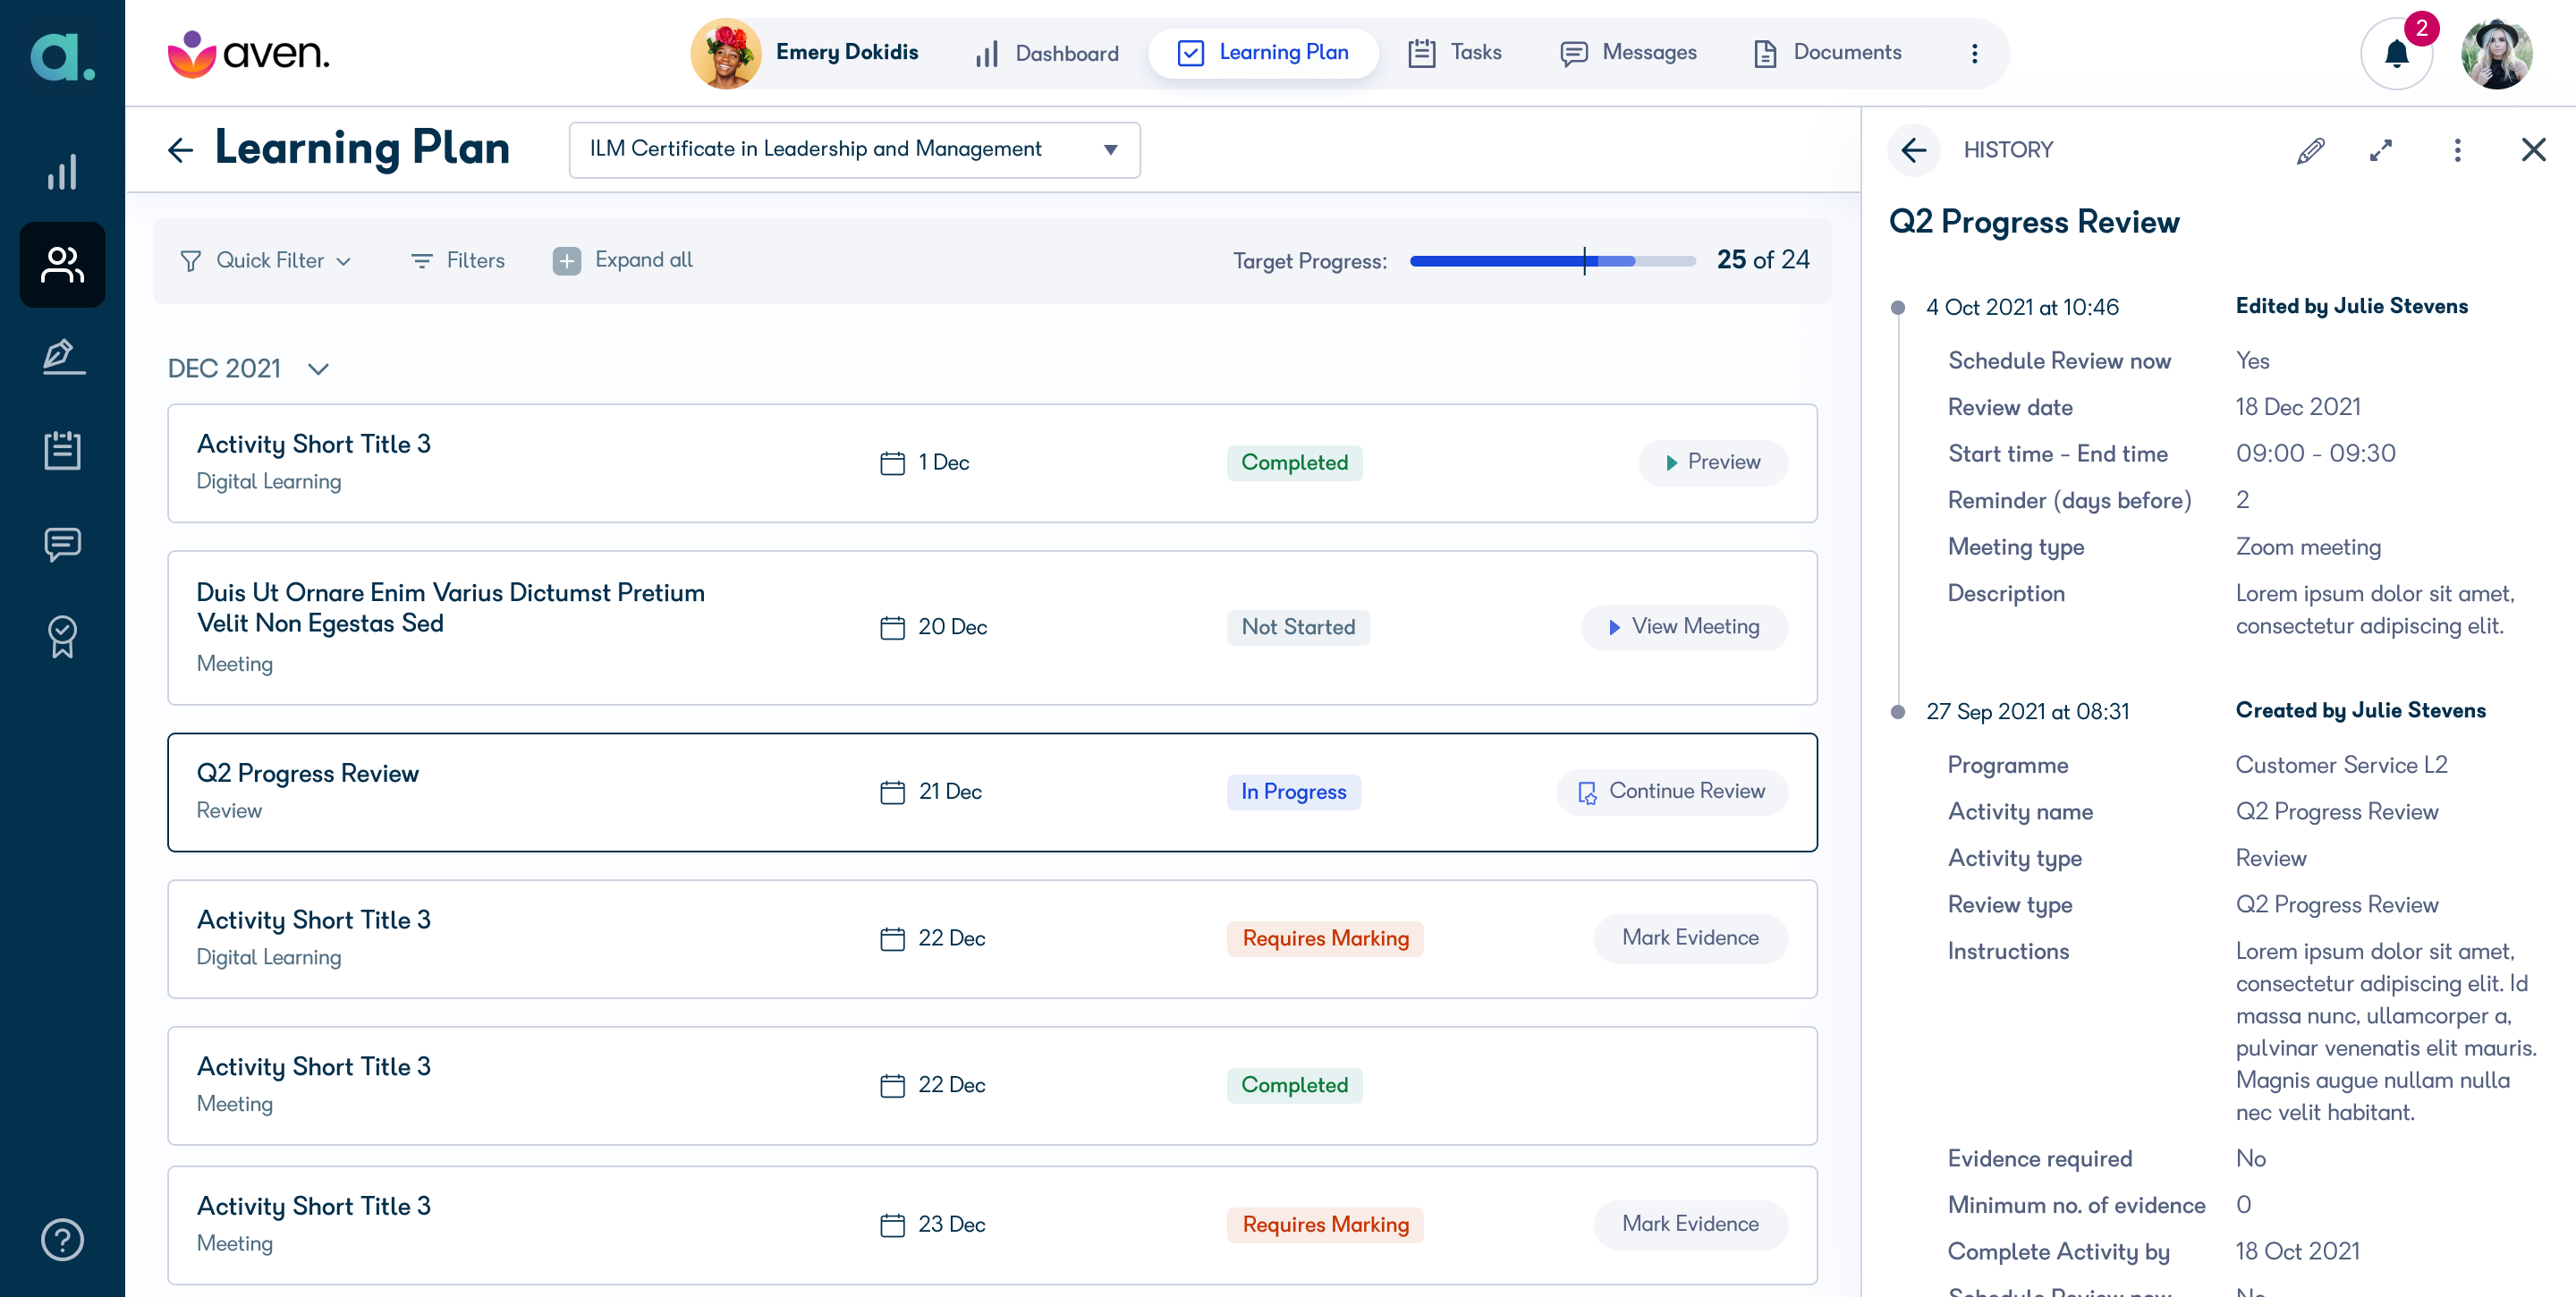Switch to the Tasks tab

[1455, 53]
